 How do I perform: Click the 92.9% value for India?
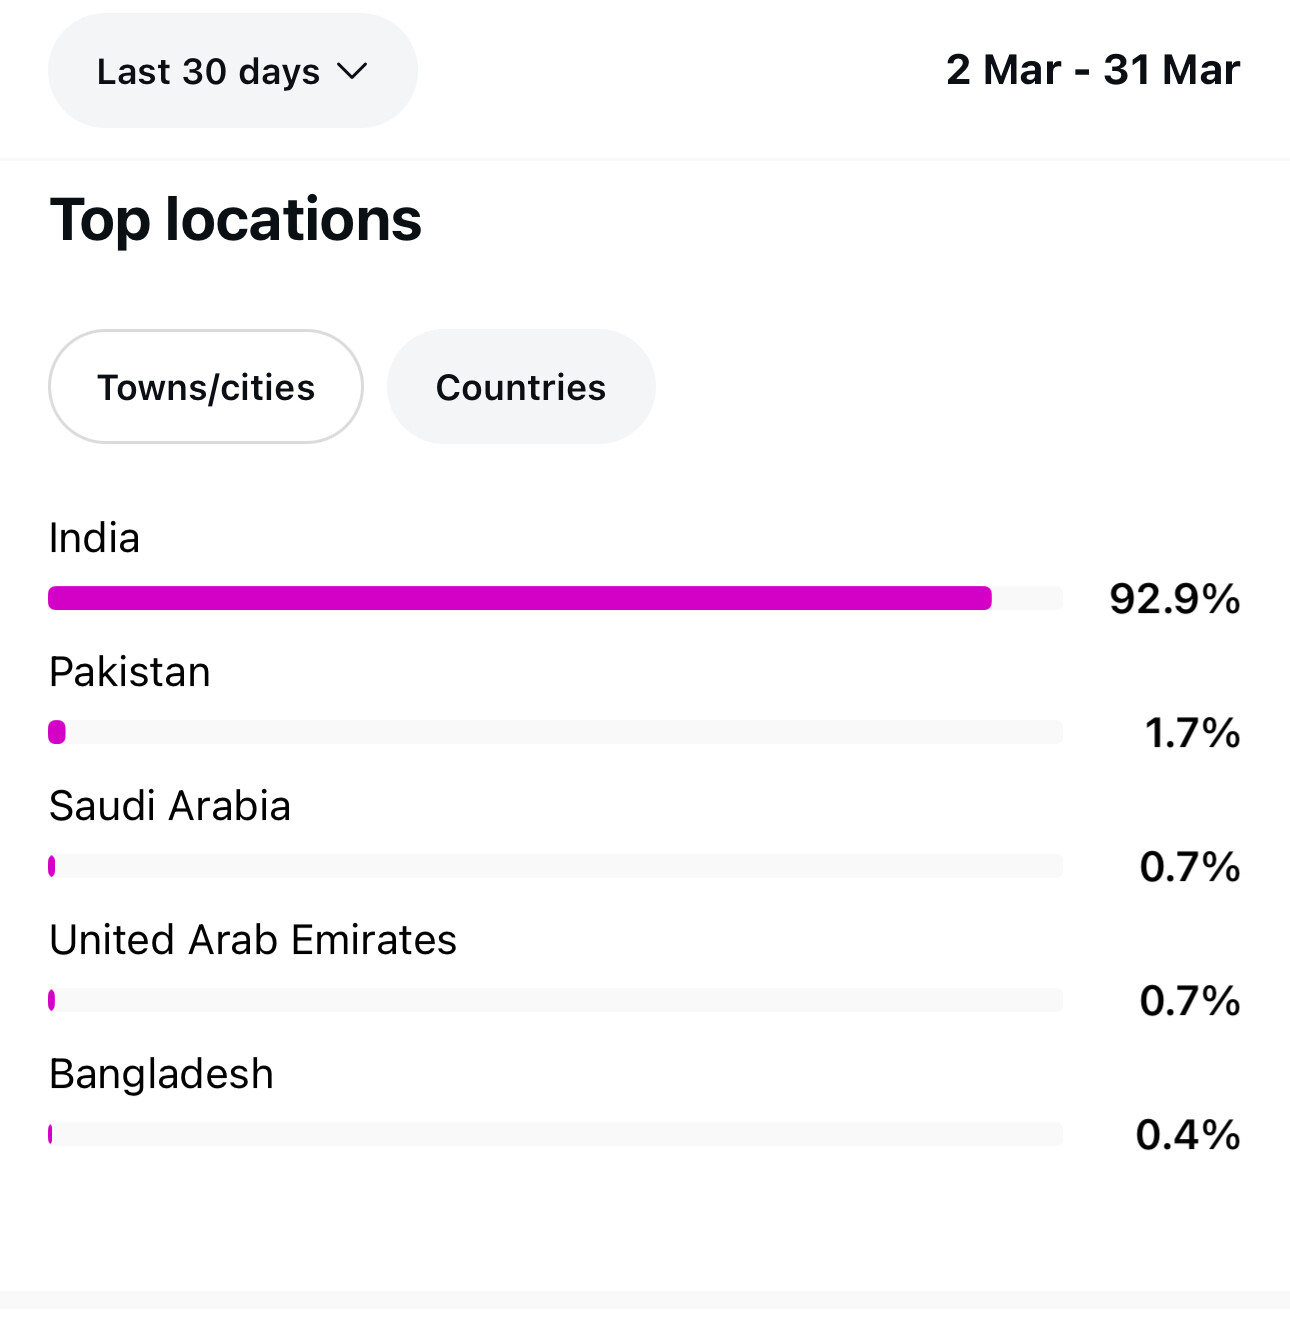[x=1174, y=599]
